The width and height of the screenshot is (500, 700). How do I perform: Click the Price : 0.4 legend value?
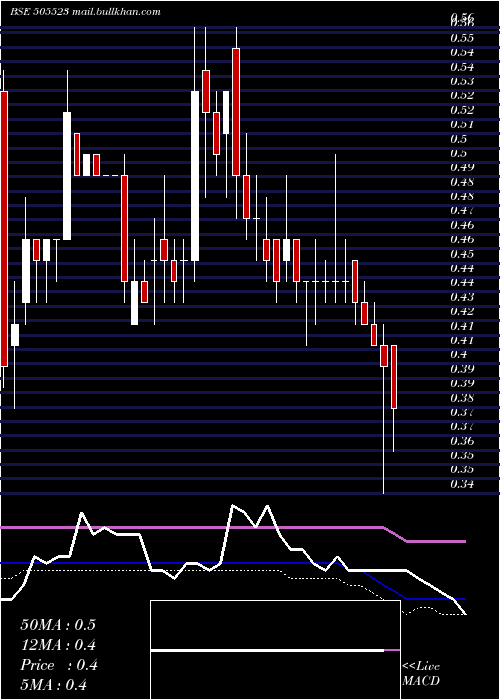pyautogui.click(x=58, y=665)
